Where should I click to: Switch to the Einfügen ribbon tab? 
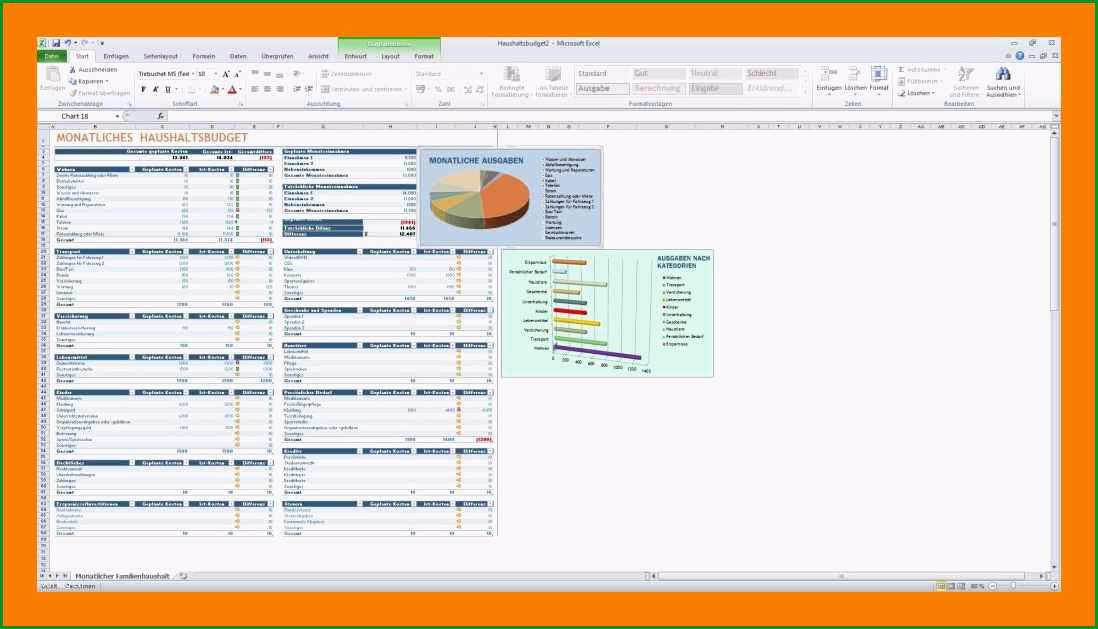[116, 56]
